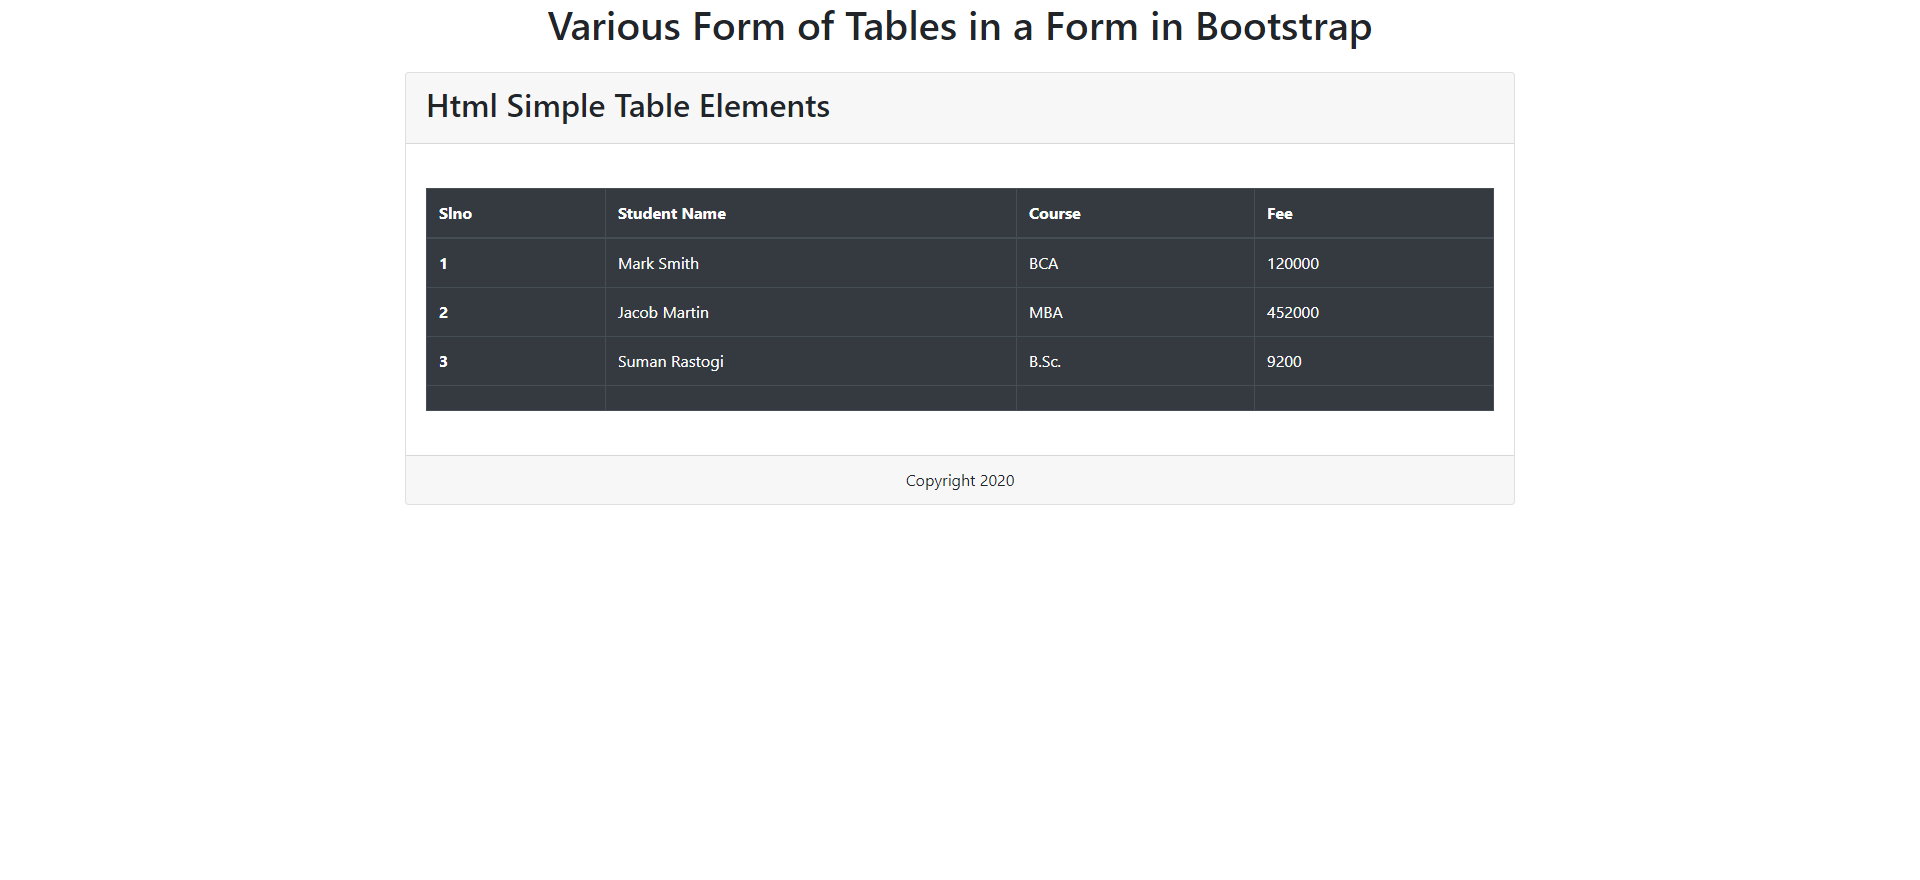Click row number 3 in the table
Screen dimensions: 1920x880
pyautogui.click(x=444, y=361)
